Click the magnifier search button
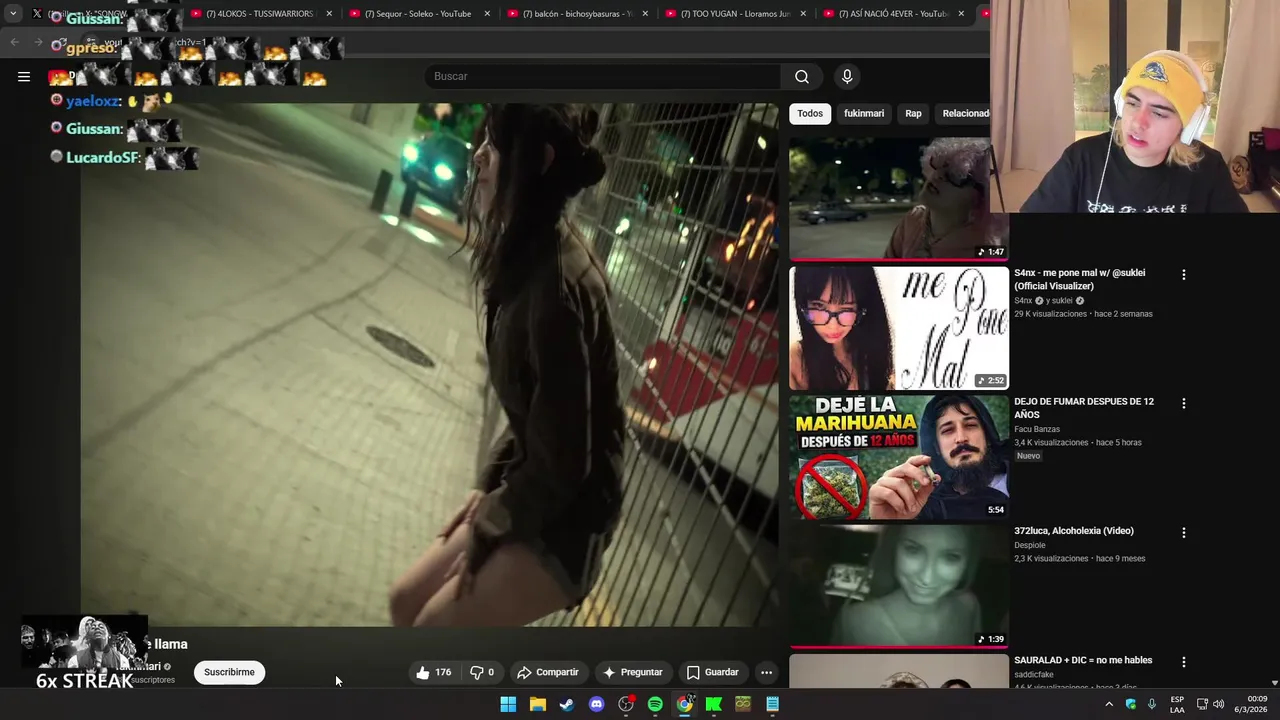 tap(802, 76)
